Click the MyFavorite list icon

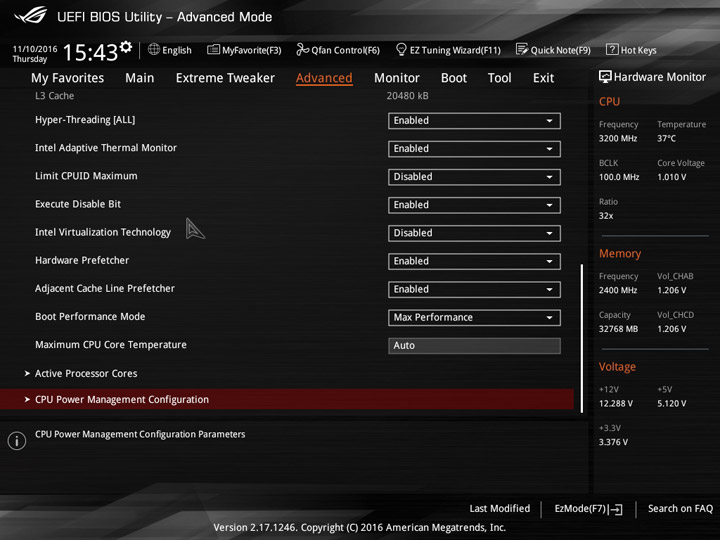click(x=214, y=49)
